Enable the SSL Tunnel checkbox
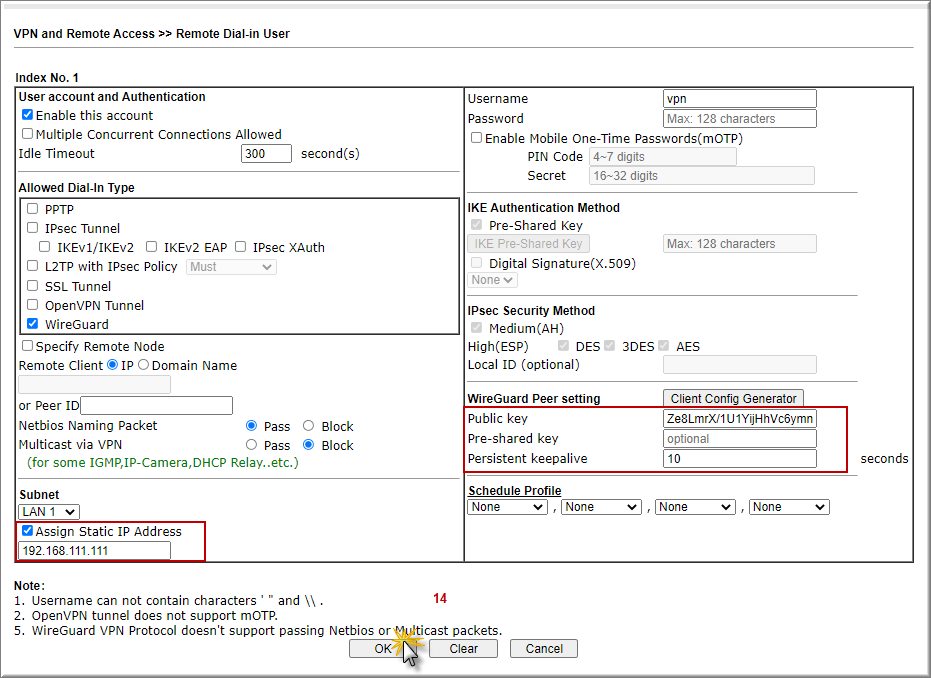The height and width of the screenshot is (678, 931). (x=33, y=286)
